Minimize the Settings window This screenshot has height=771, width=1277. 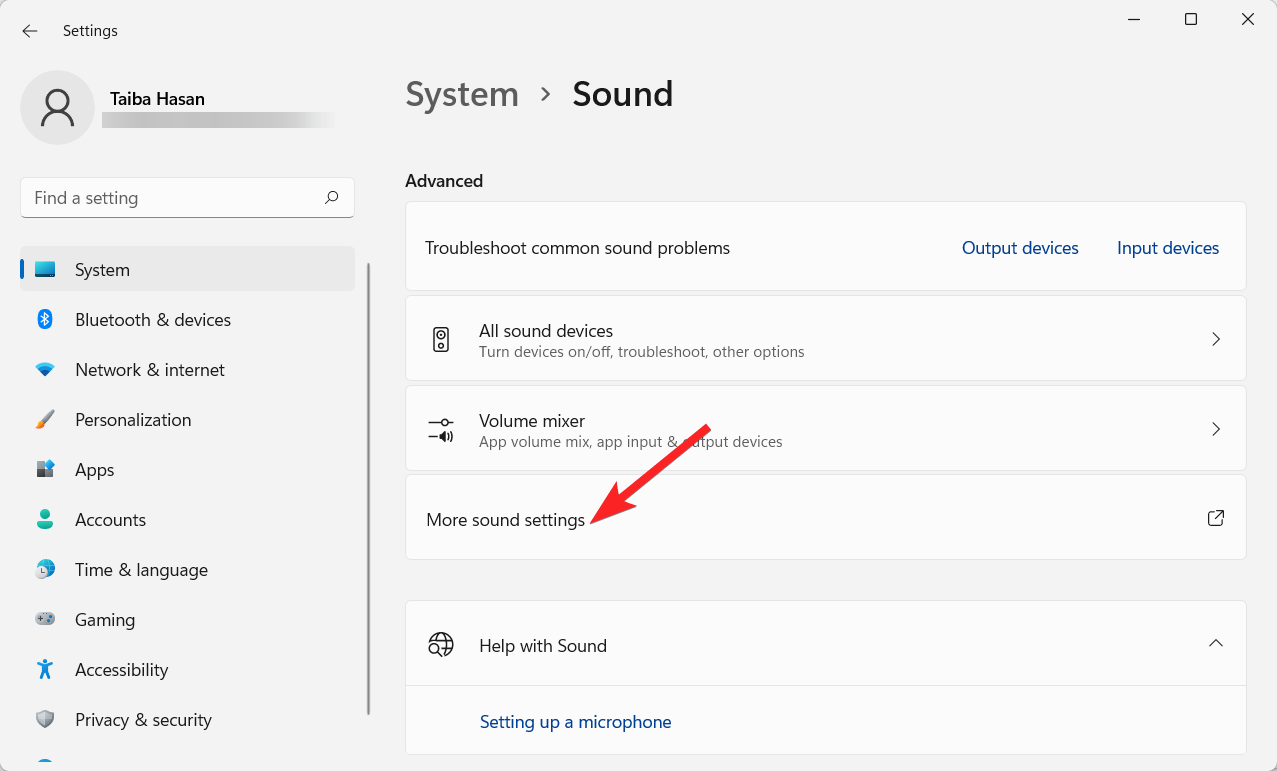1134,19
